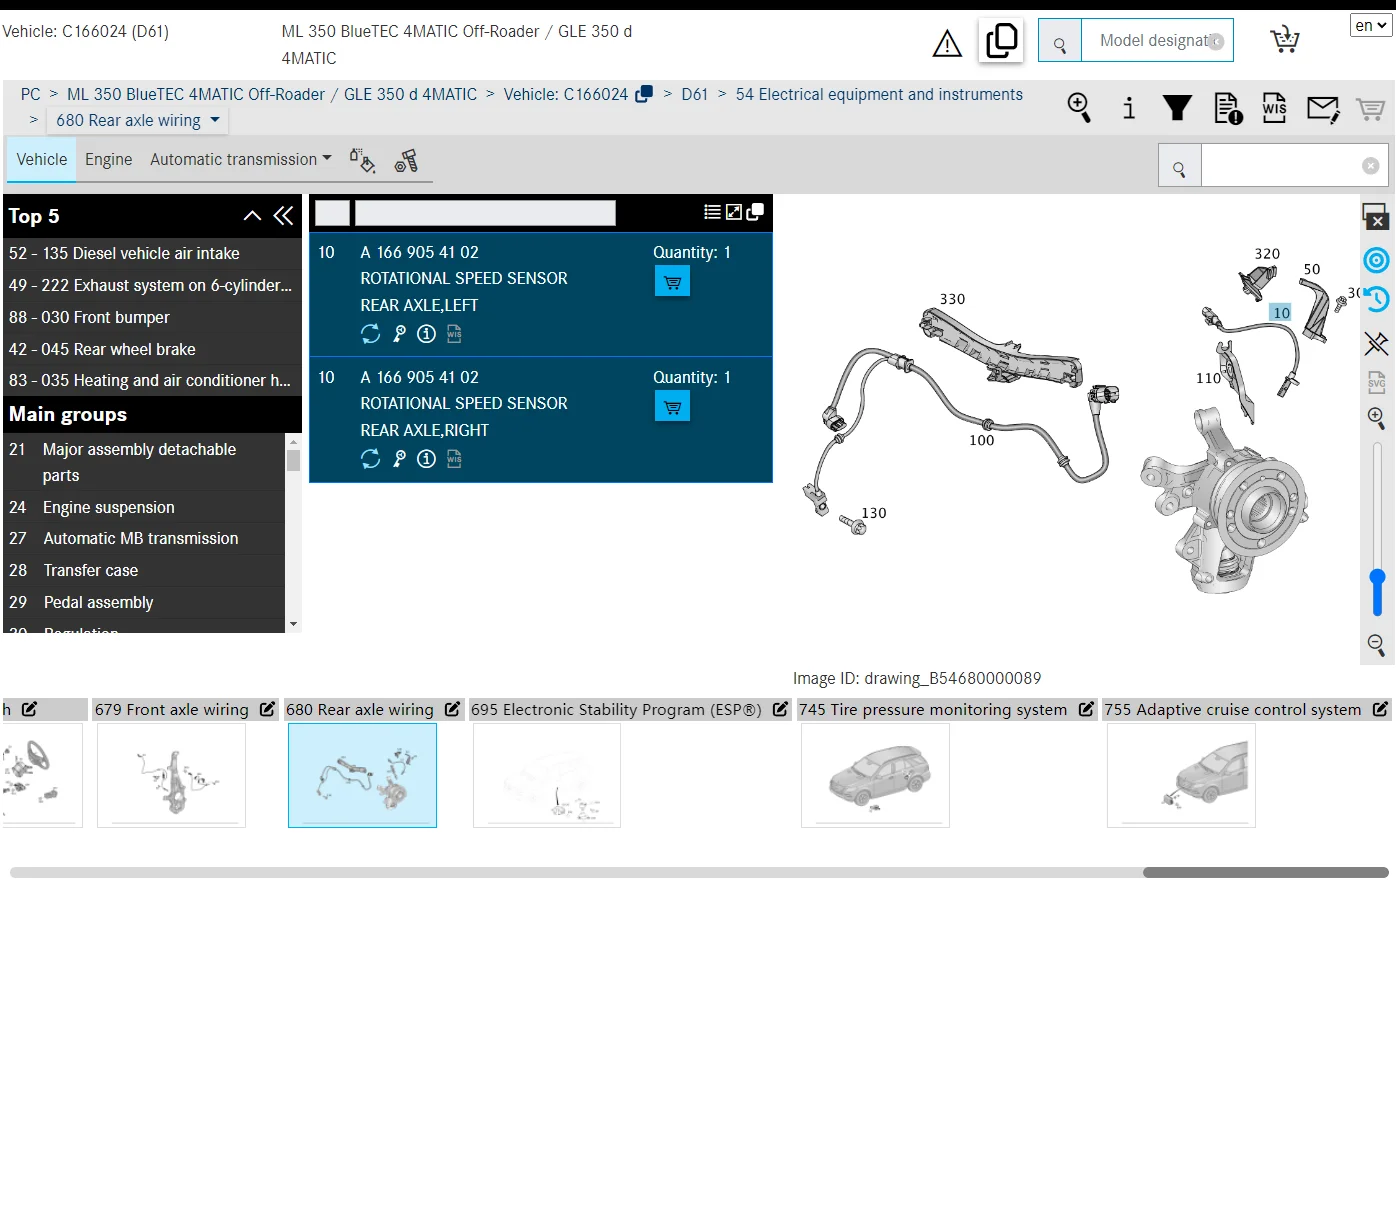Open main group '29 Pedal assembly'
The image size is (1396, 1206).
coord(144,603)
